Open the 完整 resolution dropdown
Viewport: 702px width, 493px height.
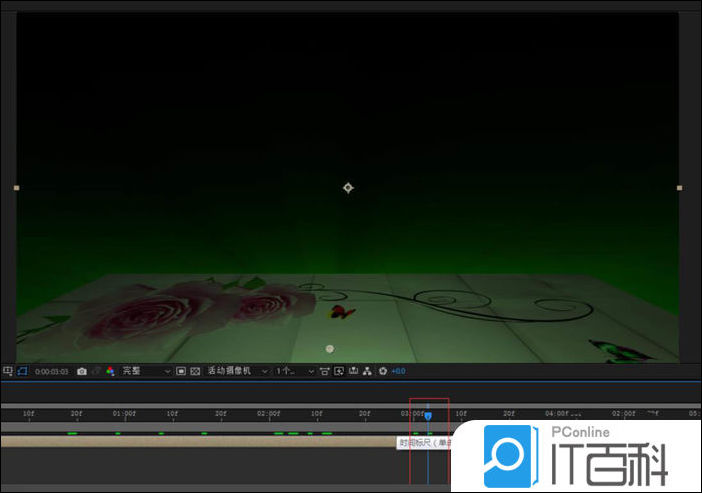coord(146,371)
